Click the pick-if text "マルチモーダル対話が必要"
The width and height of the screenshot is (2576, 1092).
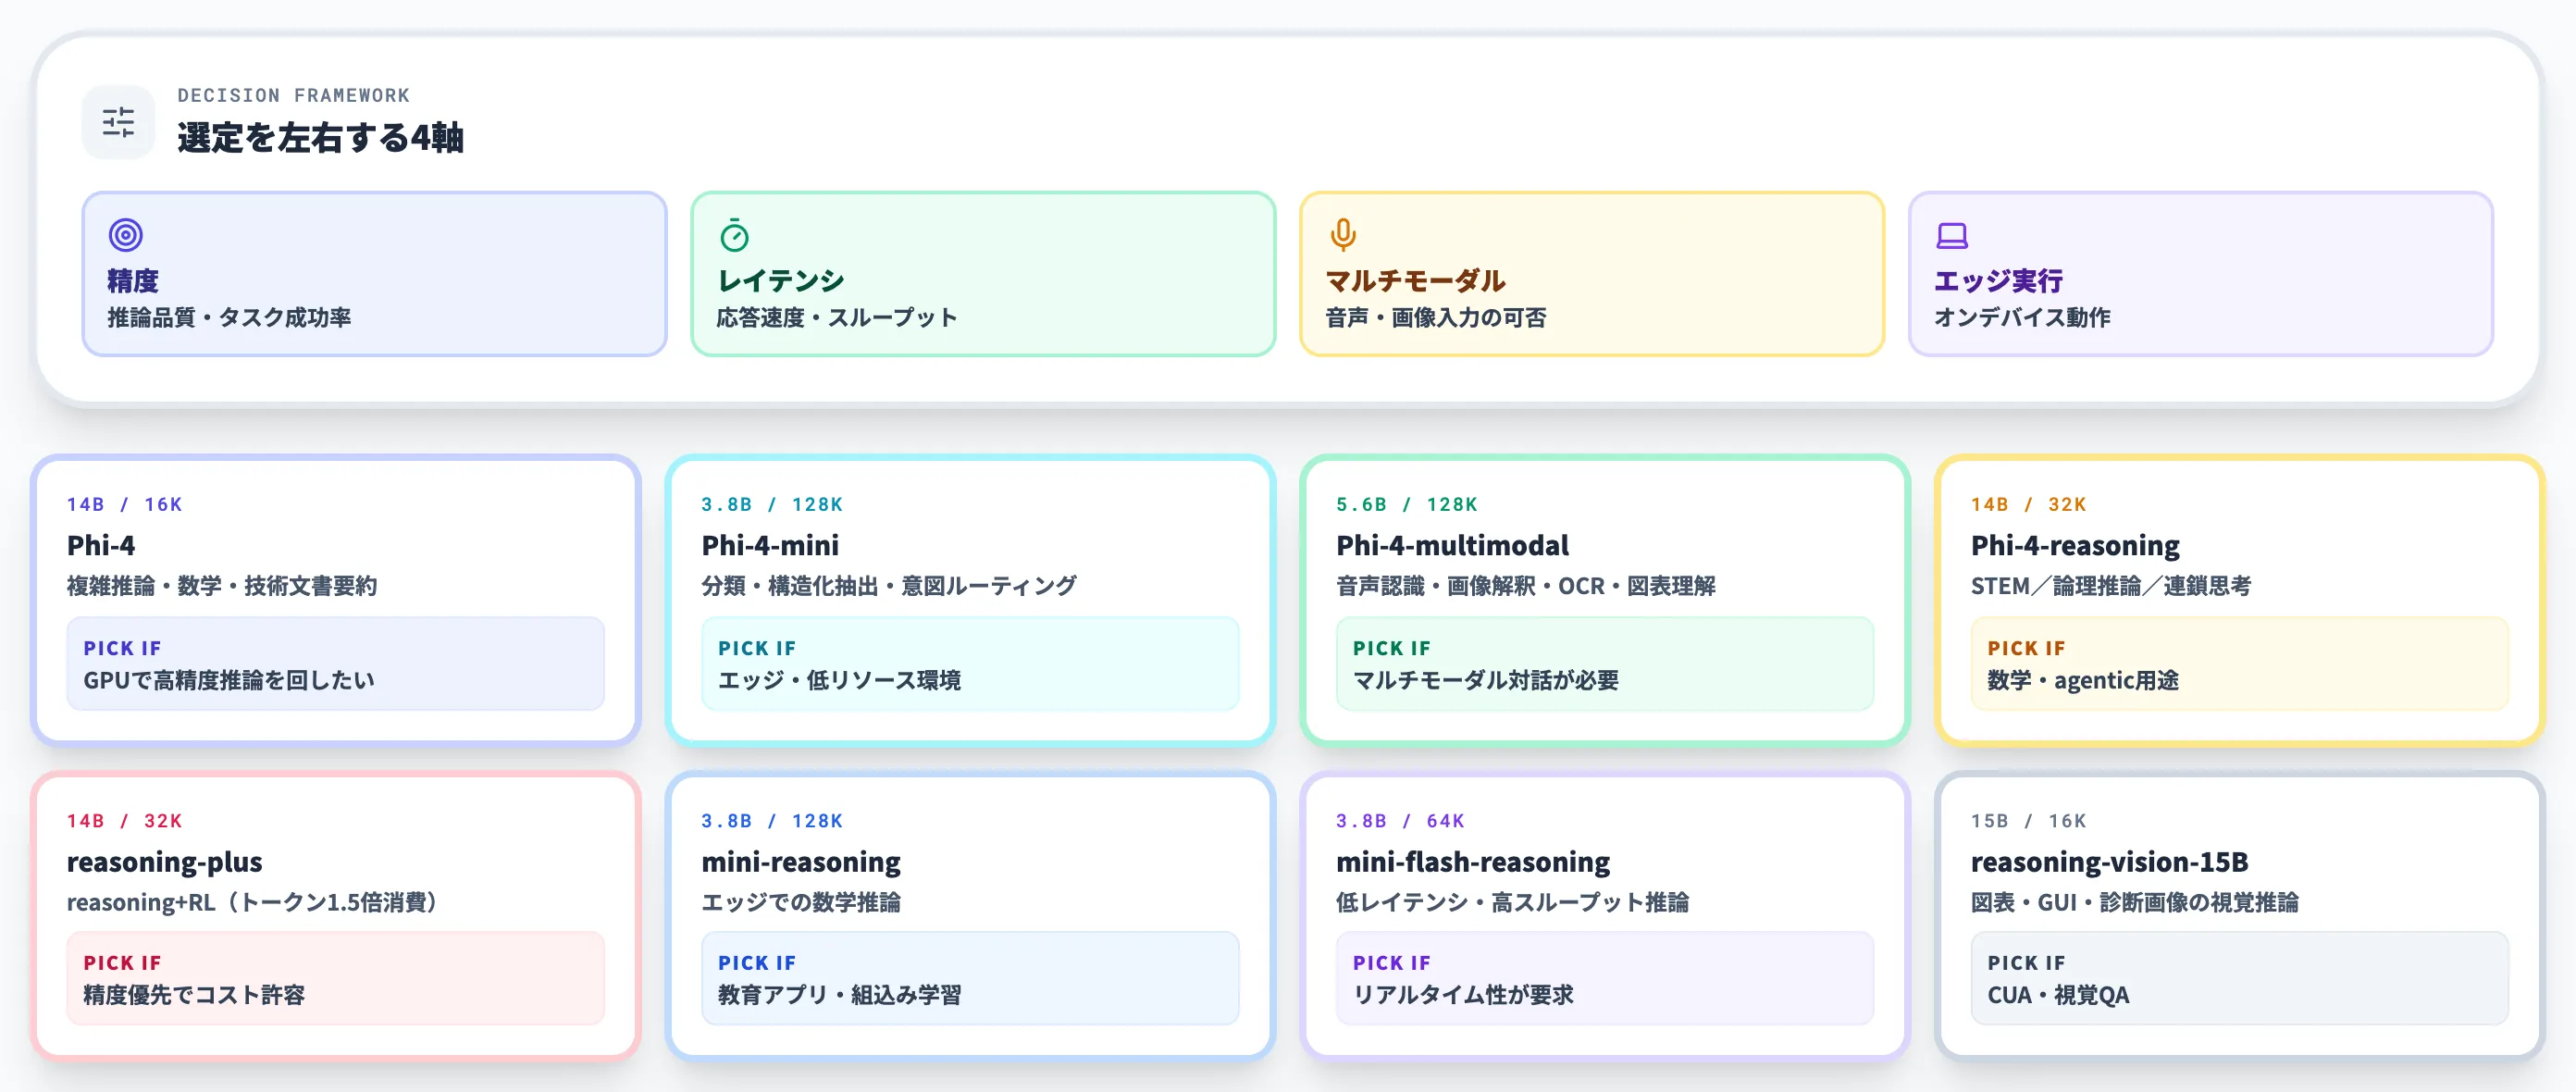(x=1486, y=680)
